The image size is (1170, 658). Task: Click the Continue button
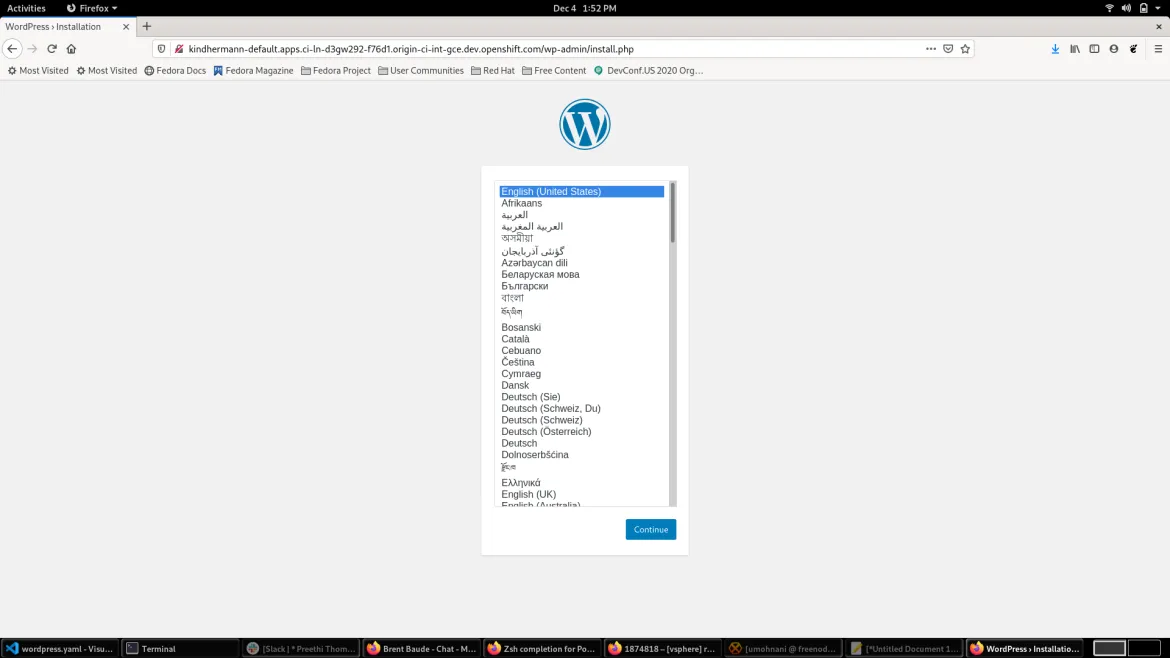point(651,530)
